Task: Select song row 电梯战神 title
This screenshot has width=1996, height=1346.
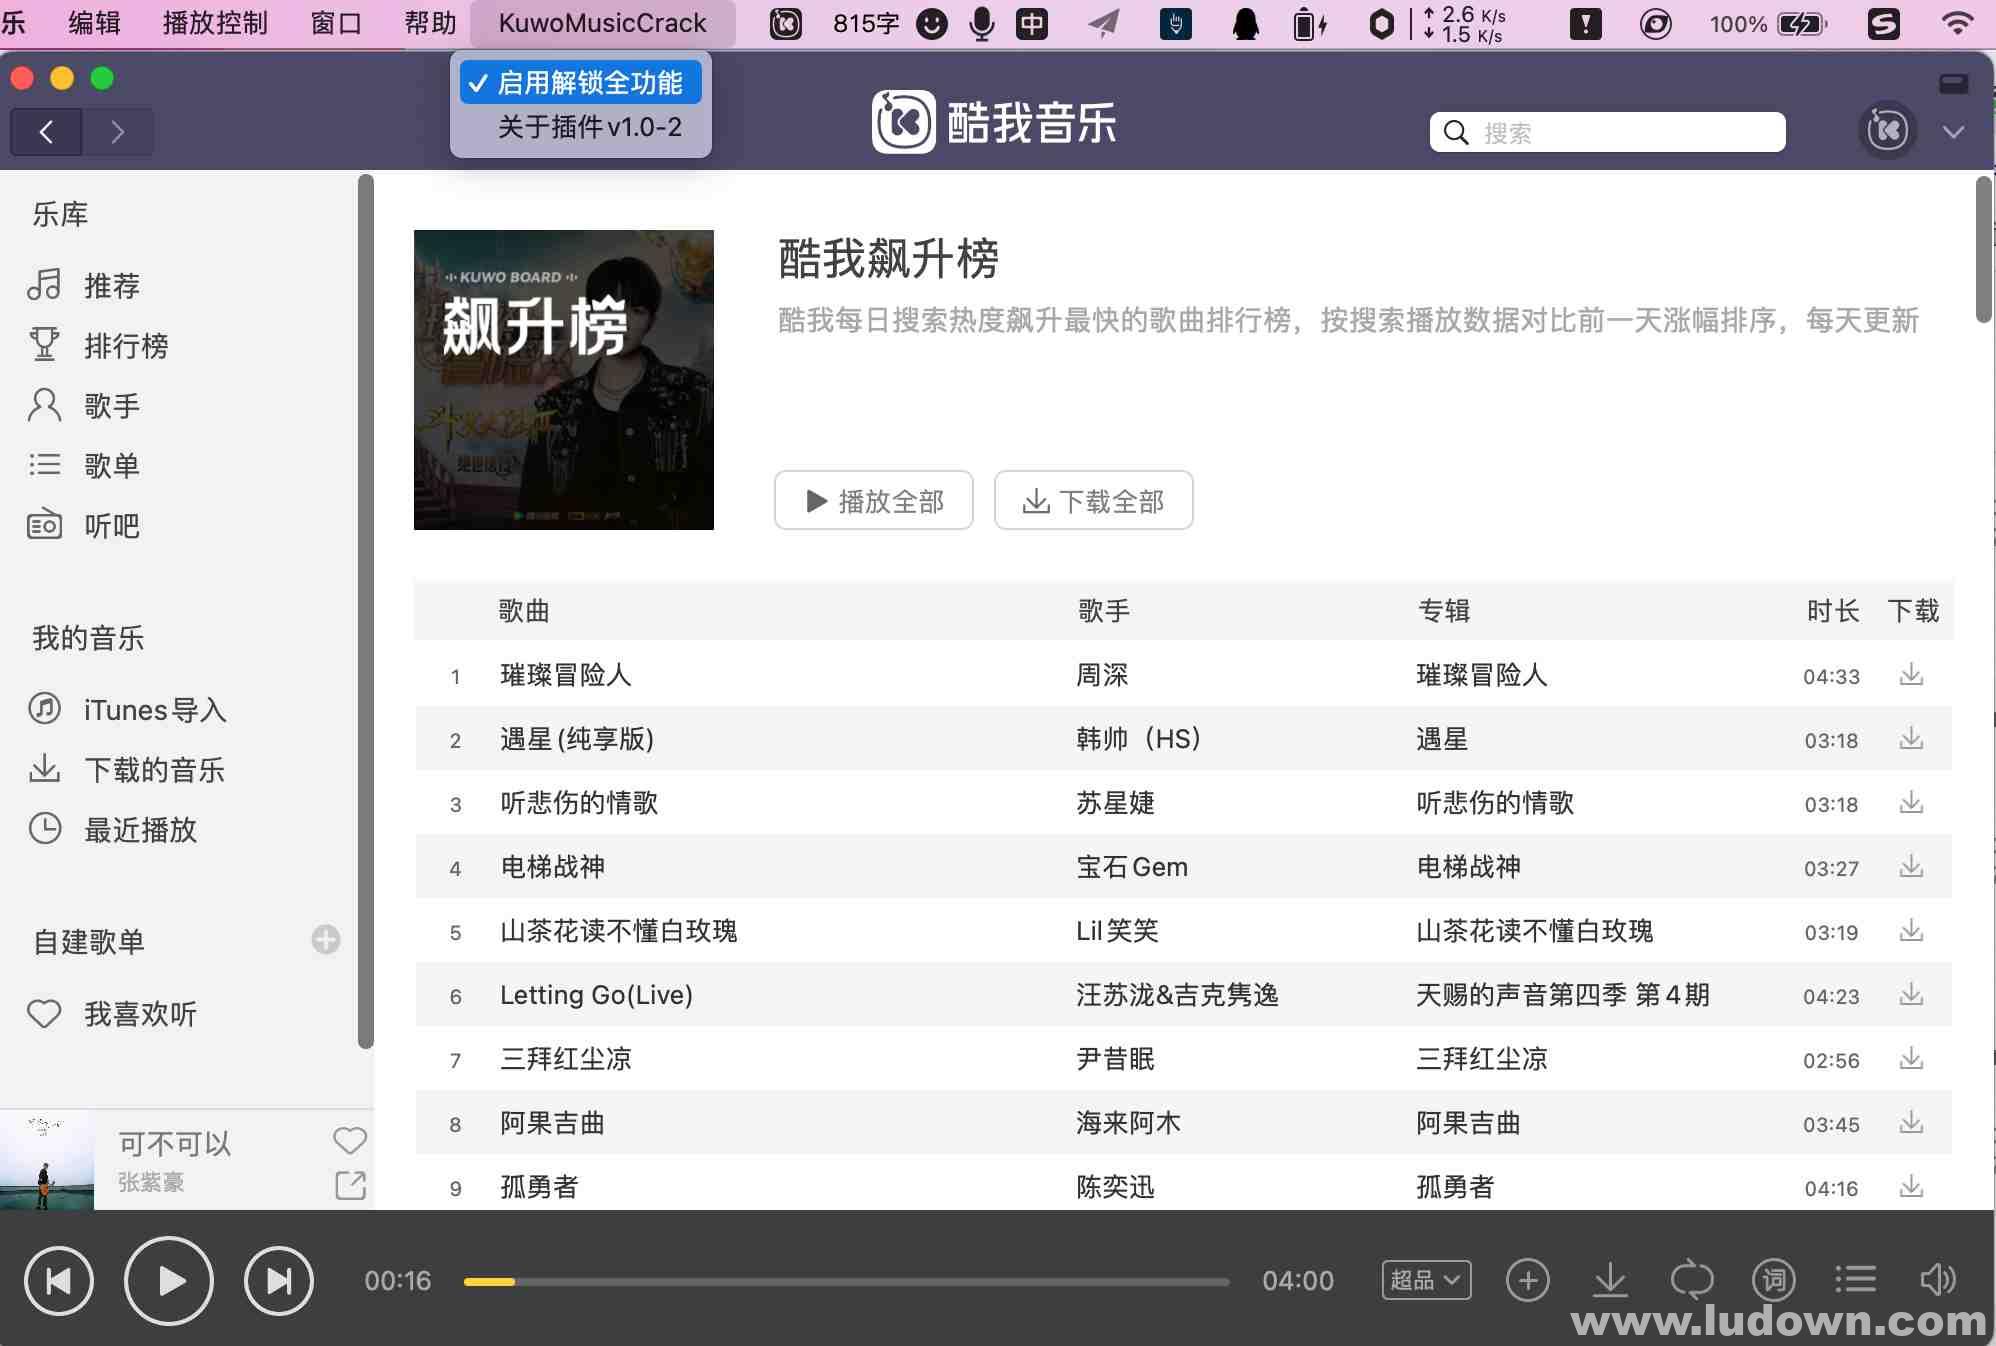Action: tap(553, 867)
